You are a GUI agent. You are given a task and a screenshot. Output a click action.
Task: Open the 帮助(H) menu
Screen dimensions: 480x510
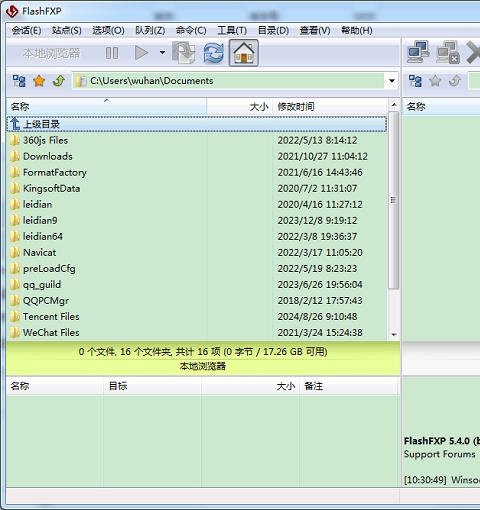[x=357, y=31]
